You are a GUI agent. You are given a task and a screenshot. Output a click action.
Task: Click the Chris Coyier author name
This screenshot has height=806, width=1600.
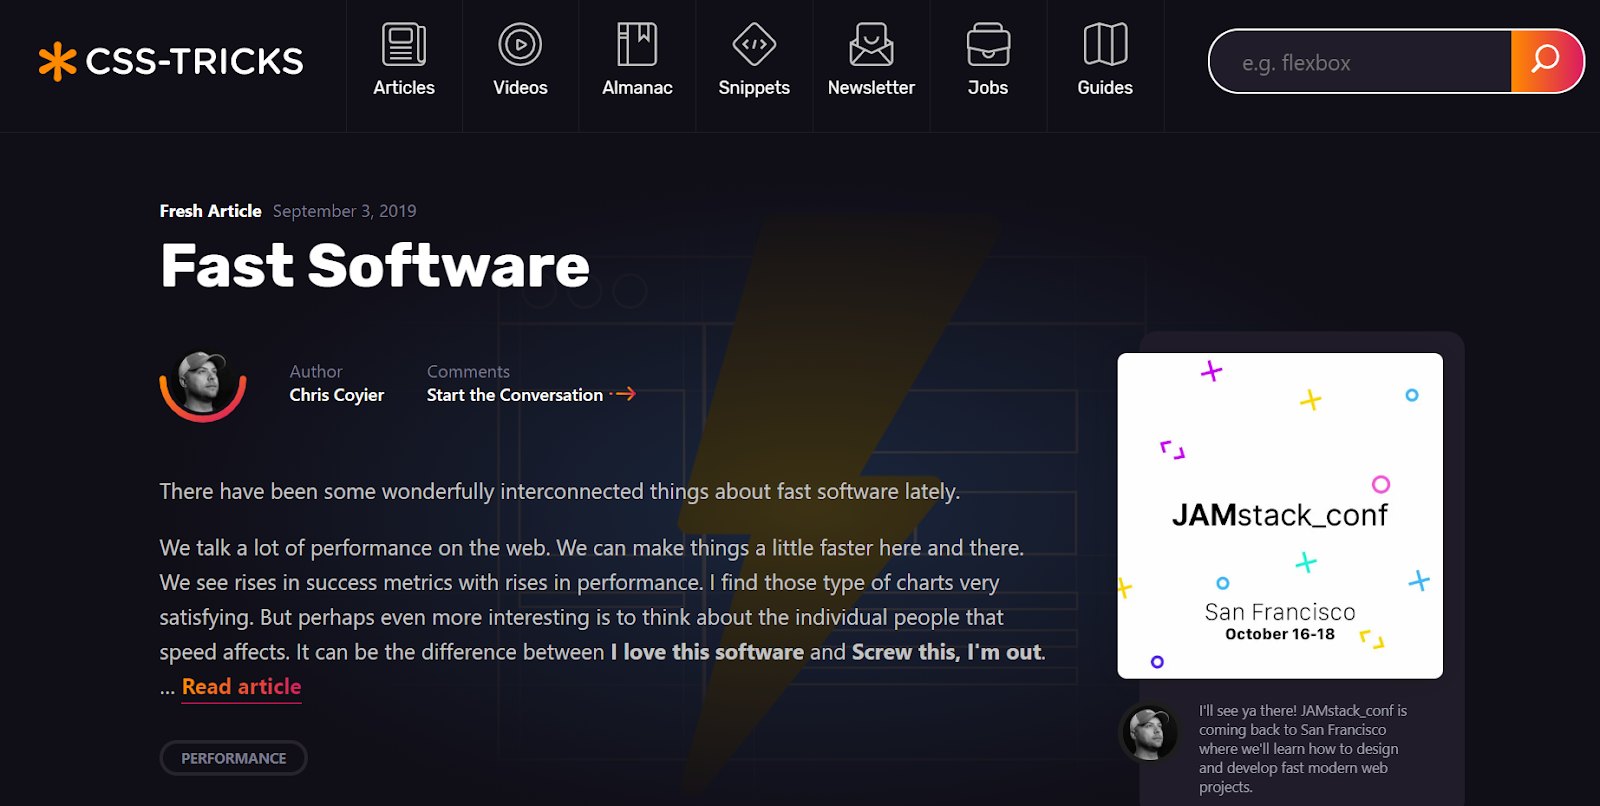(336, 395)
